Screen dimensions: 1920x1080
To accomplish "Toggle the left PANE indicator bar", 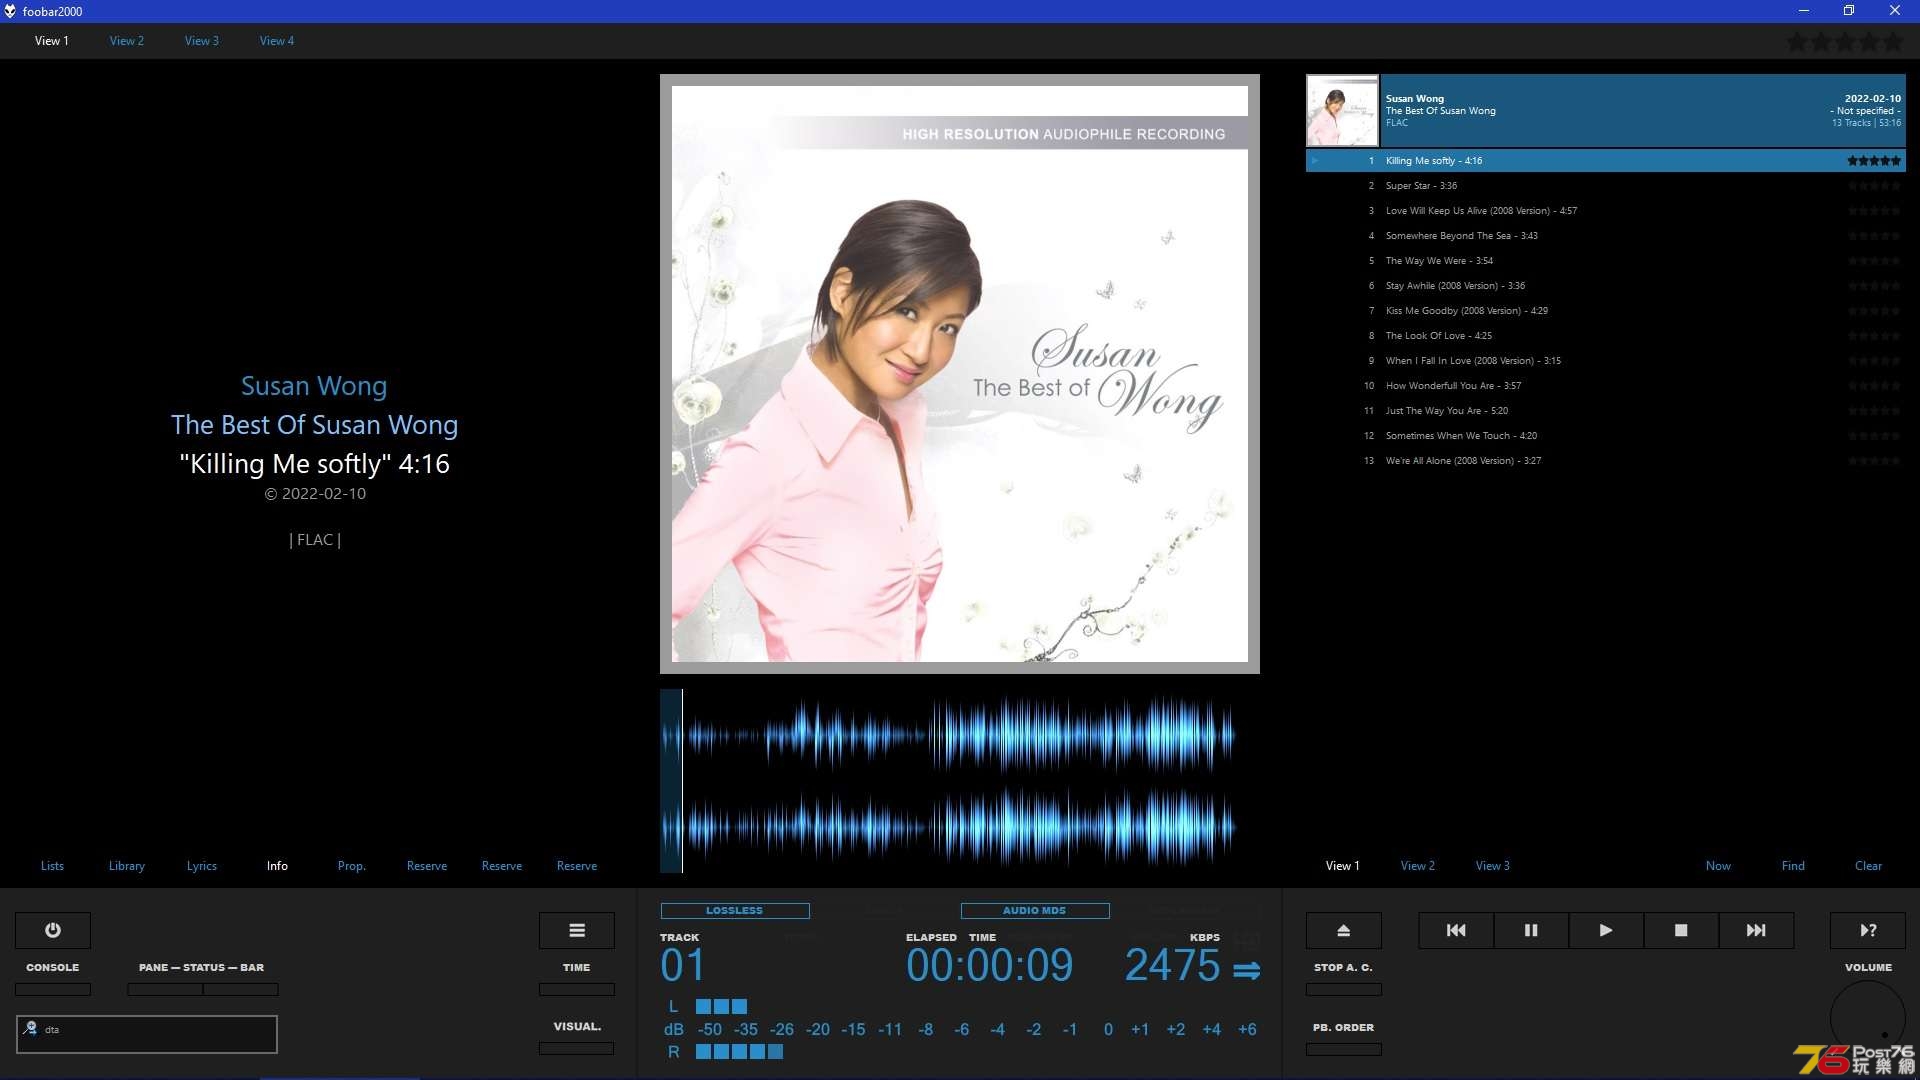I will pos(165,989).
